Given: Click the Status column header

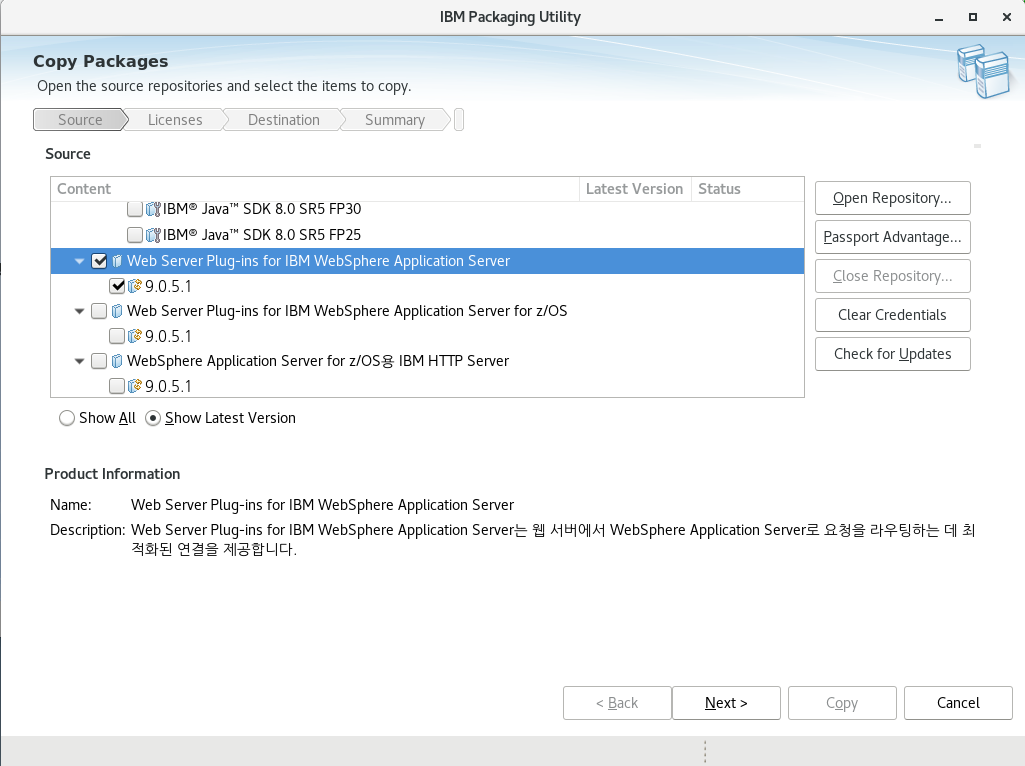Looking at the screenshot, I should [748, 189].
